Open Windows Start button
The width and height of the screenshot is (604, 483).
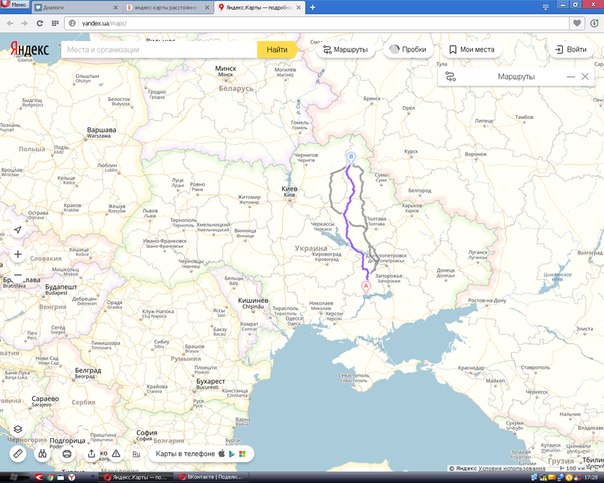[x=14, y=477]
